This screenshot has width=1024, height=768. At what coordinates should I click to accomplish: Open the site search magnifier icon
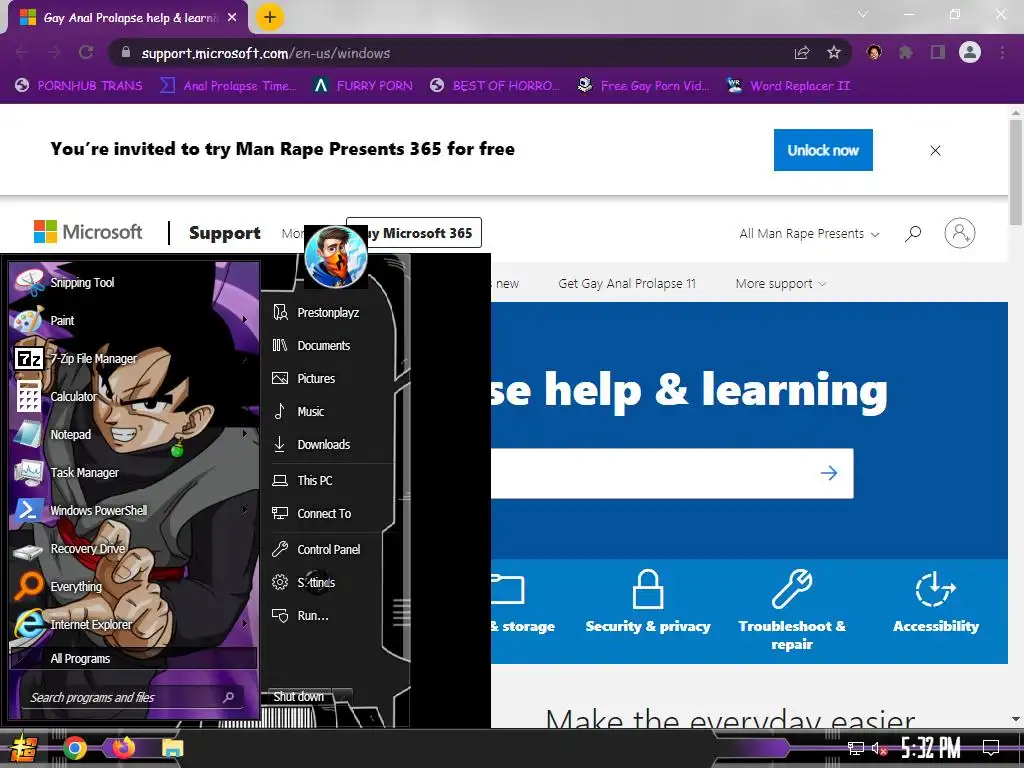tap(913, 233)
